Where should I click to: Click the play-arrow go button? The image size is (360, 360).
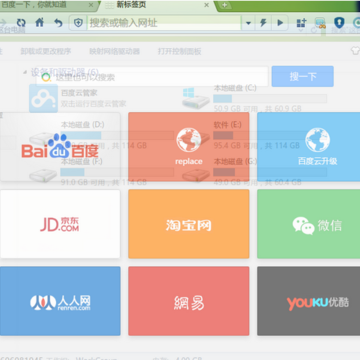tap(280, 23)
